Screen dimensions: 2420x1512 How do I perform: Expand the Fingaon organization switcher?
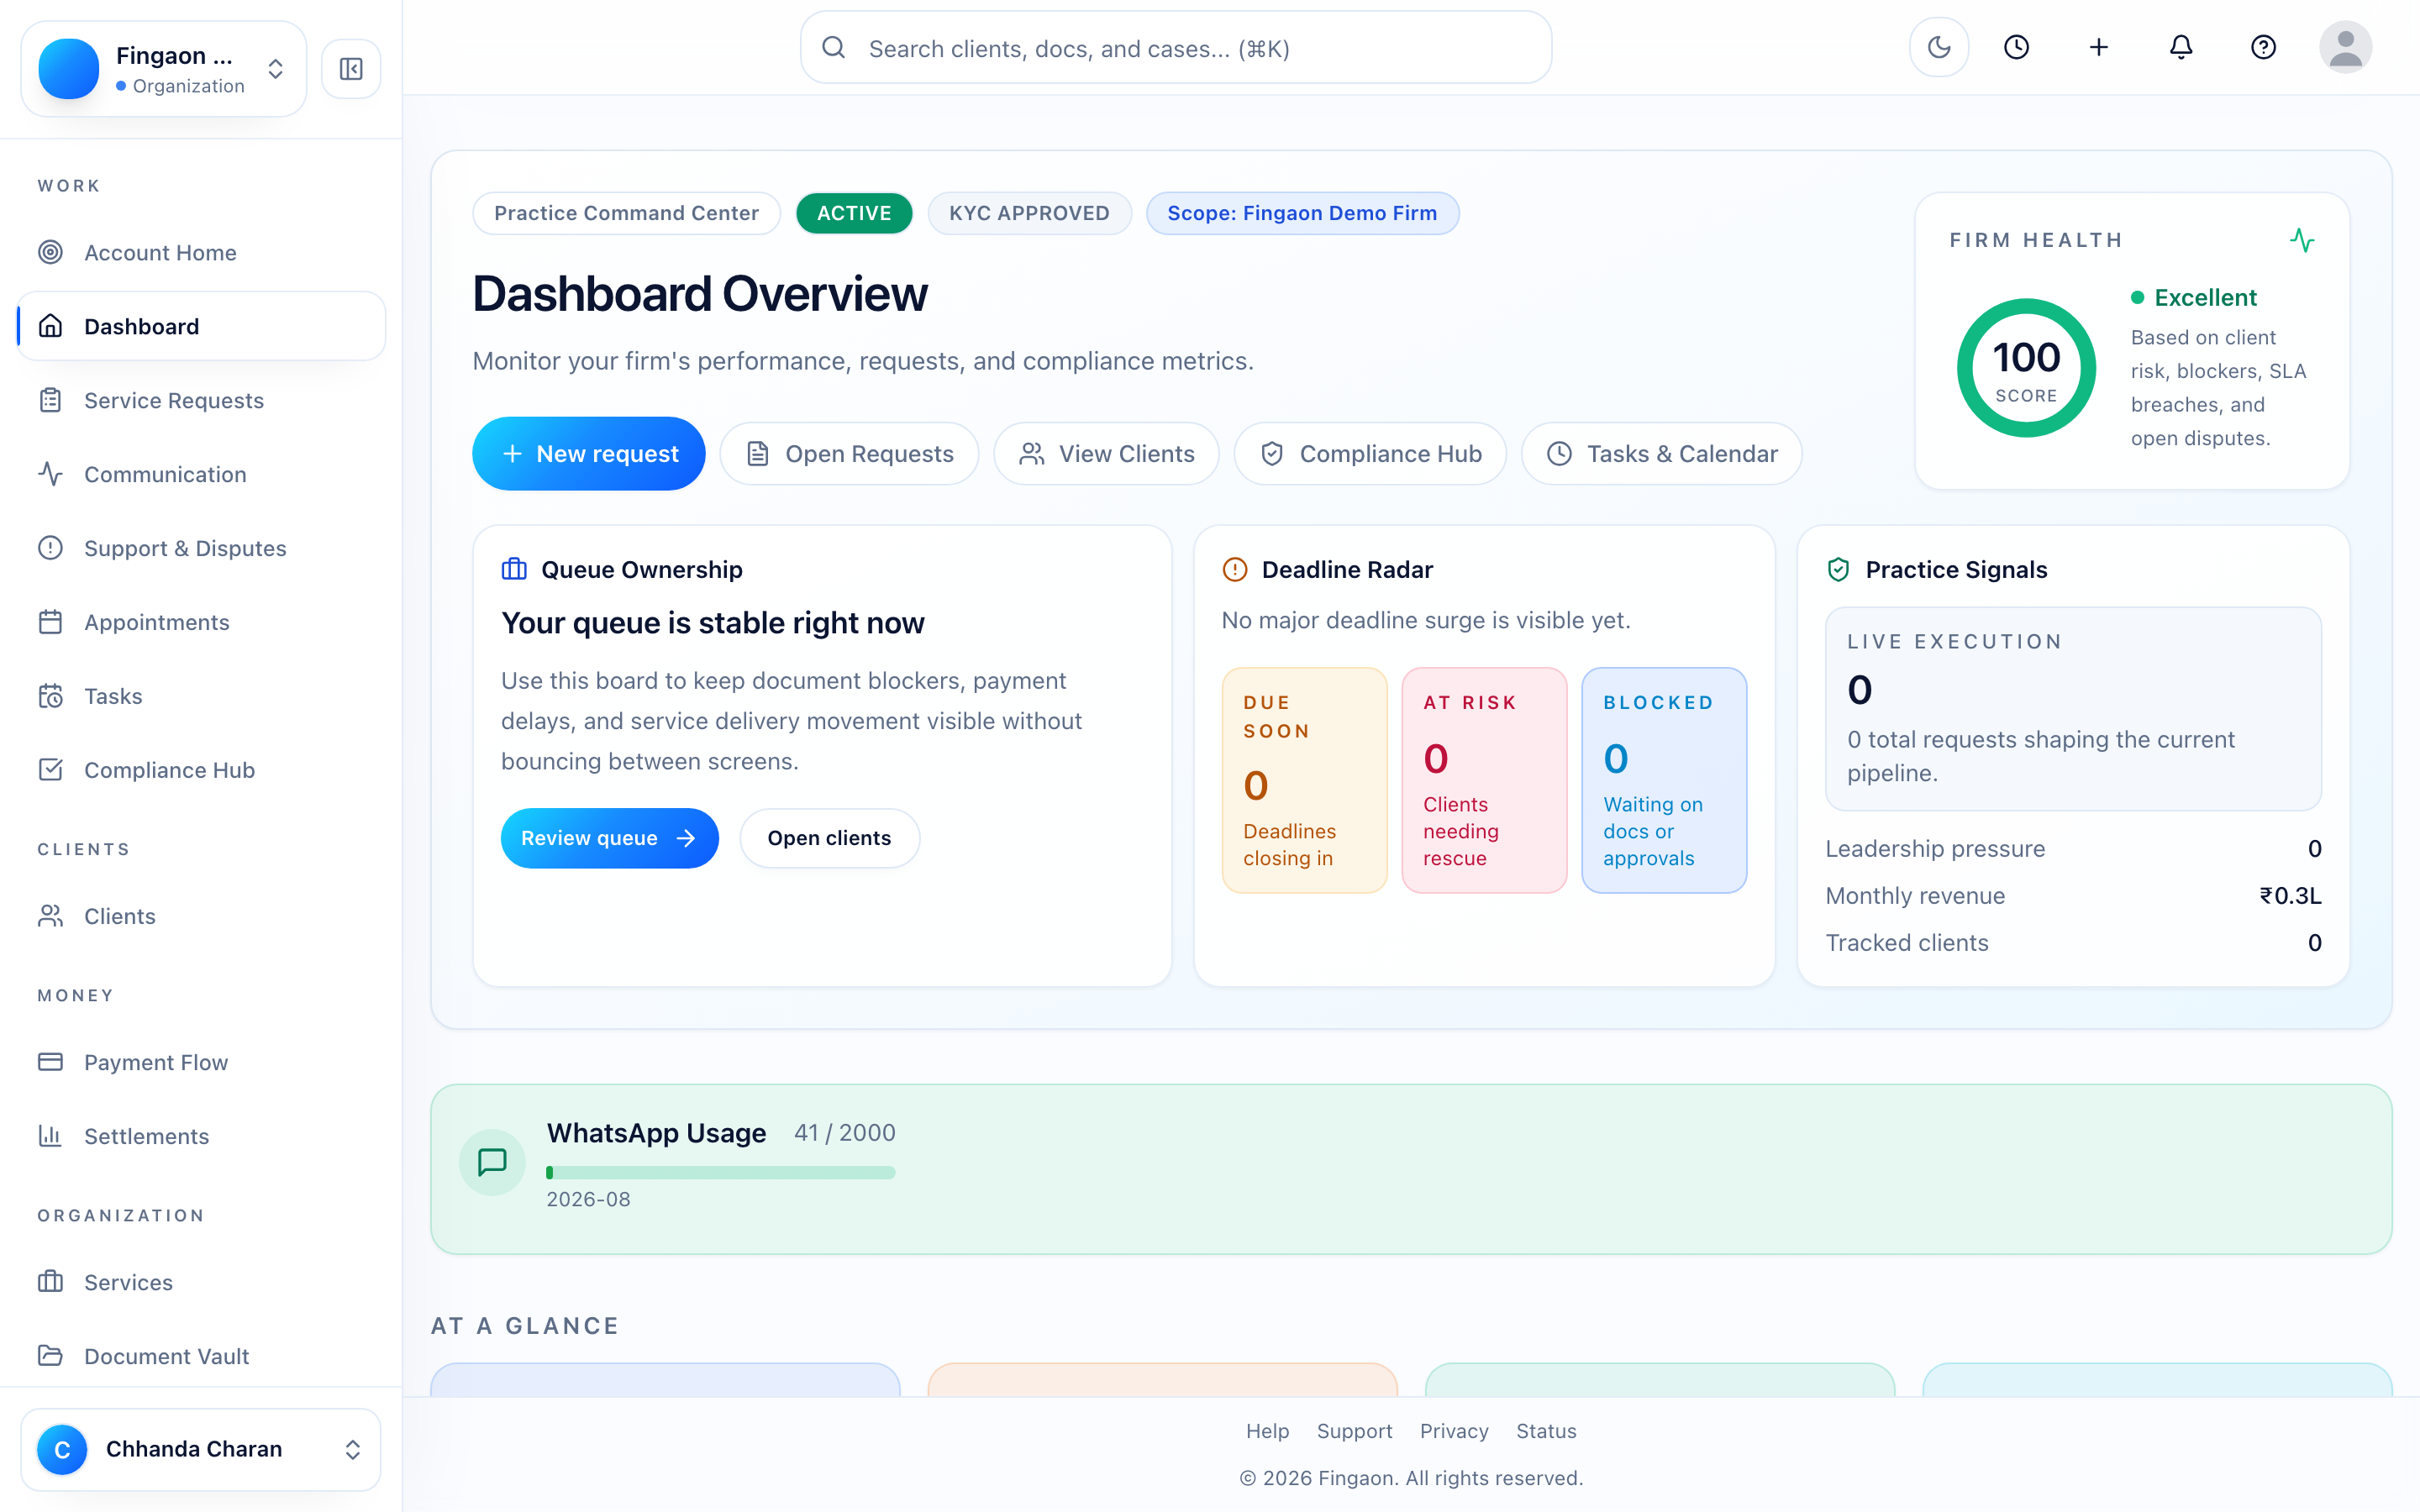[163, 69]
